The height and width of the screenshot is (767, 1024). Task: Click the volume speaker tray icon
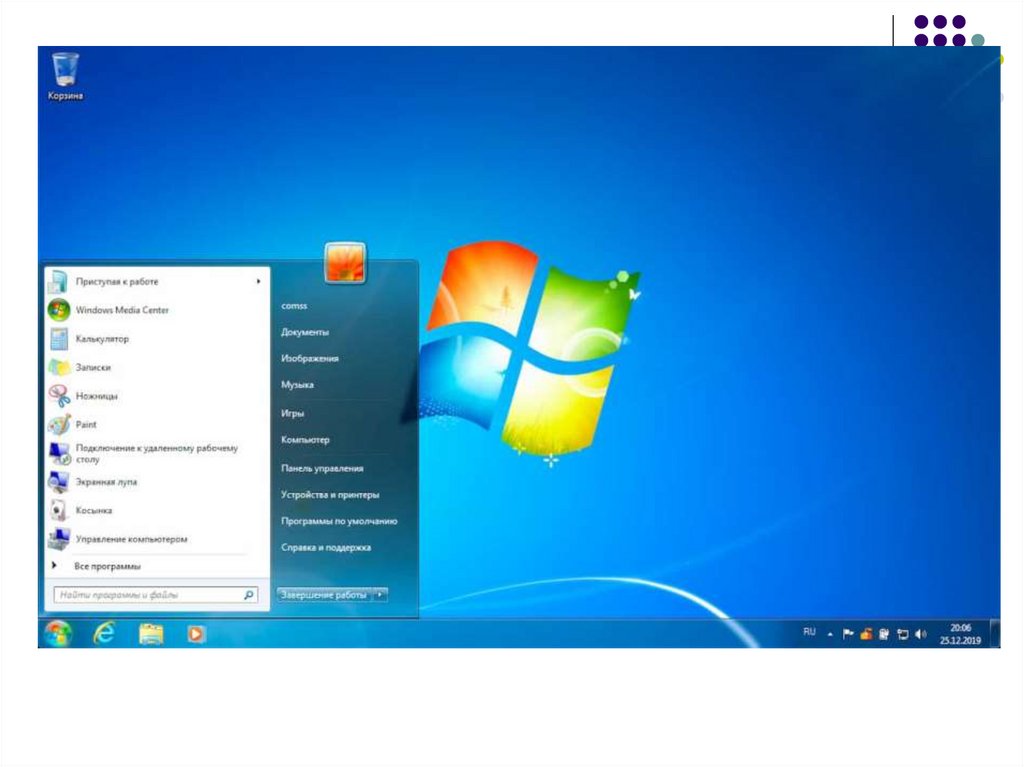(x=921, y=634)
